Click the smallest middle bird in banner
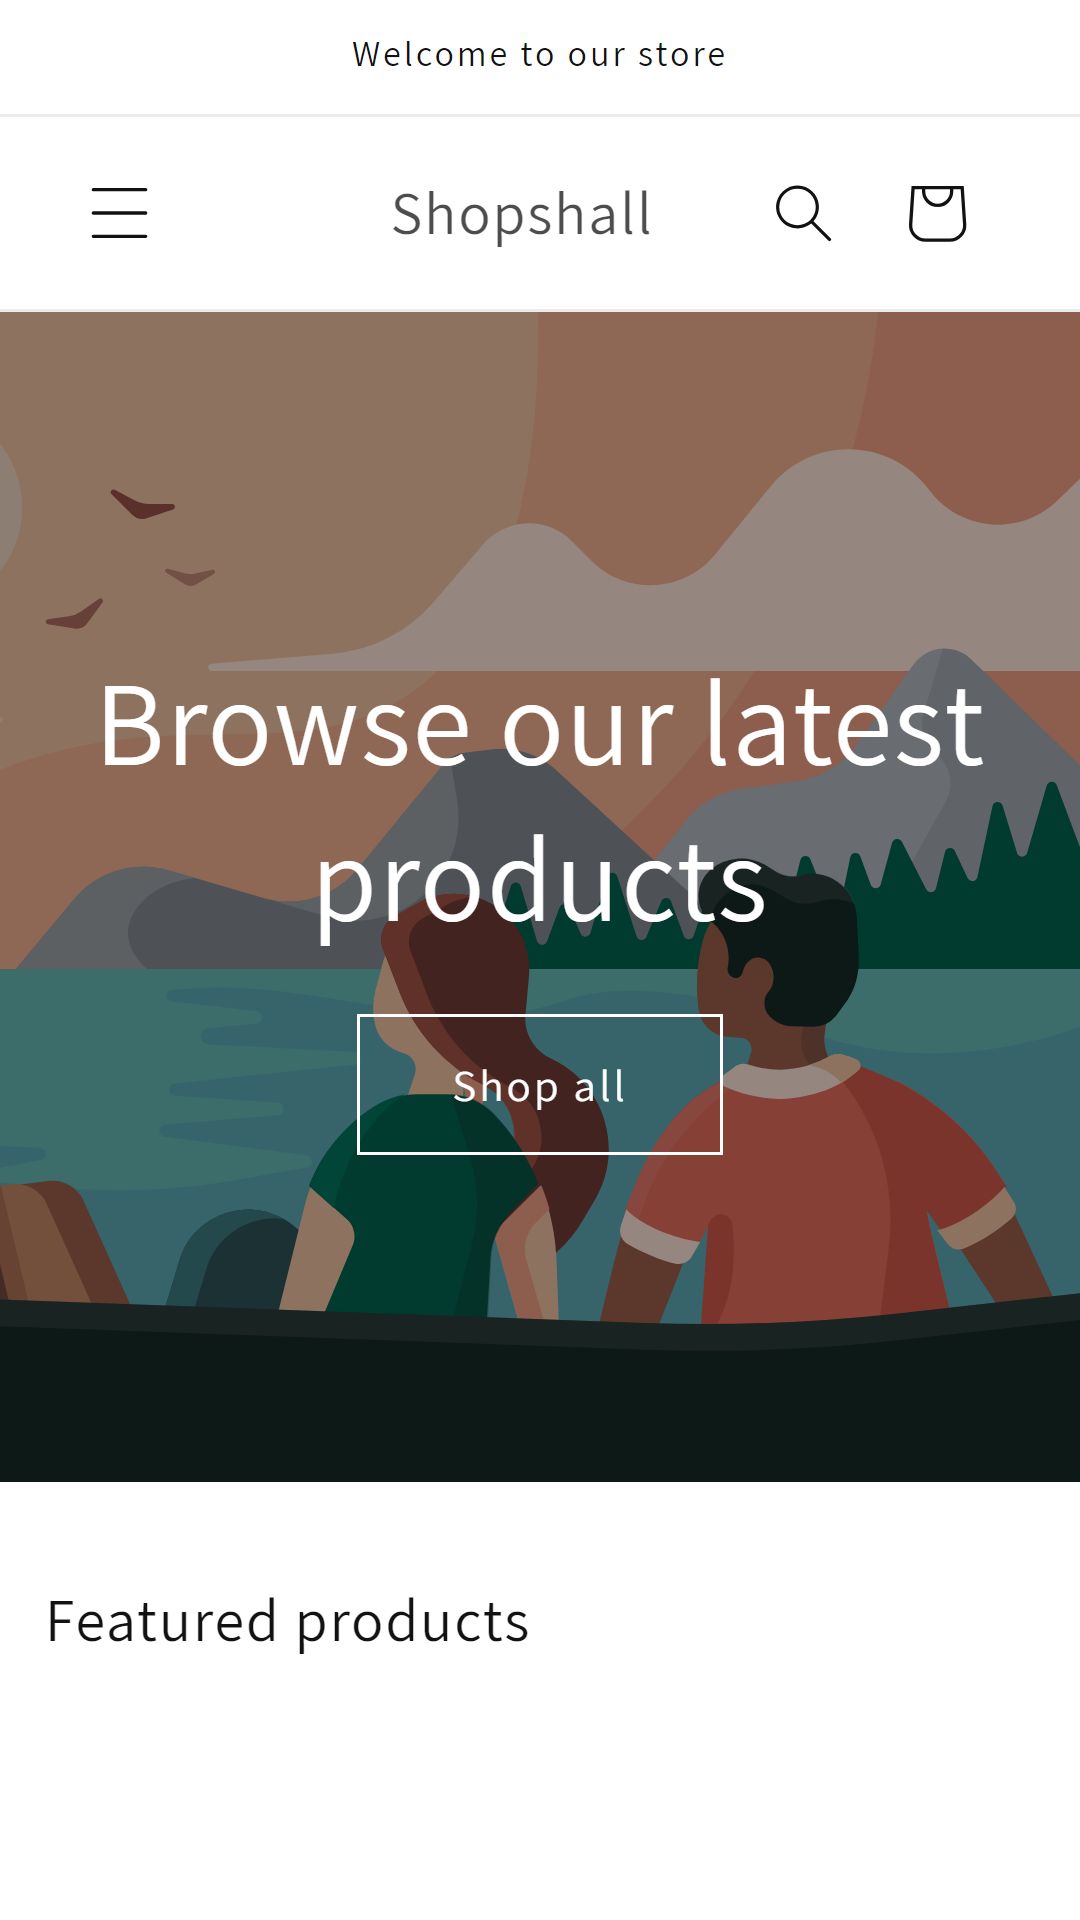This screenshot has height=1920, width=1080. tap(190, 576)
